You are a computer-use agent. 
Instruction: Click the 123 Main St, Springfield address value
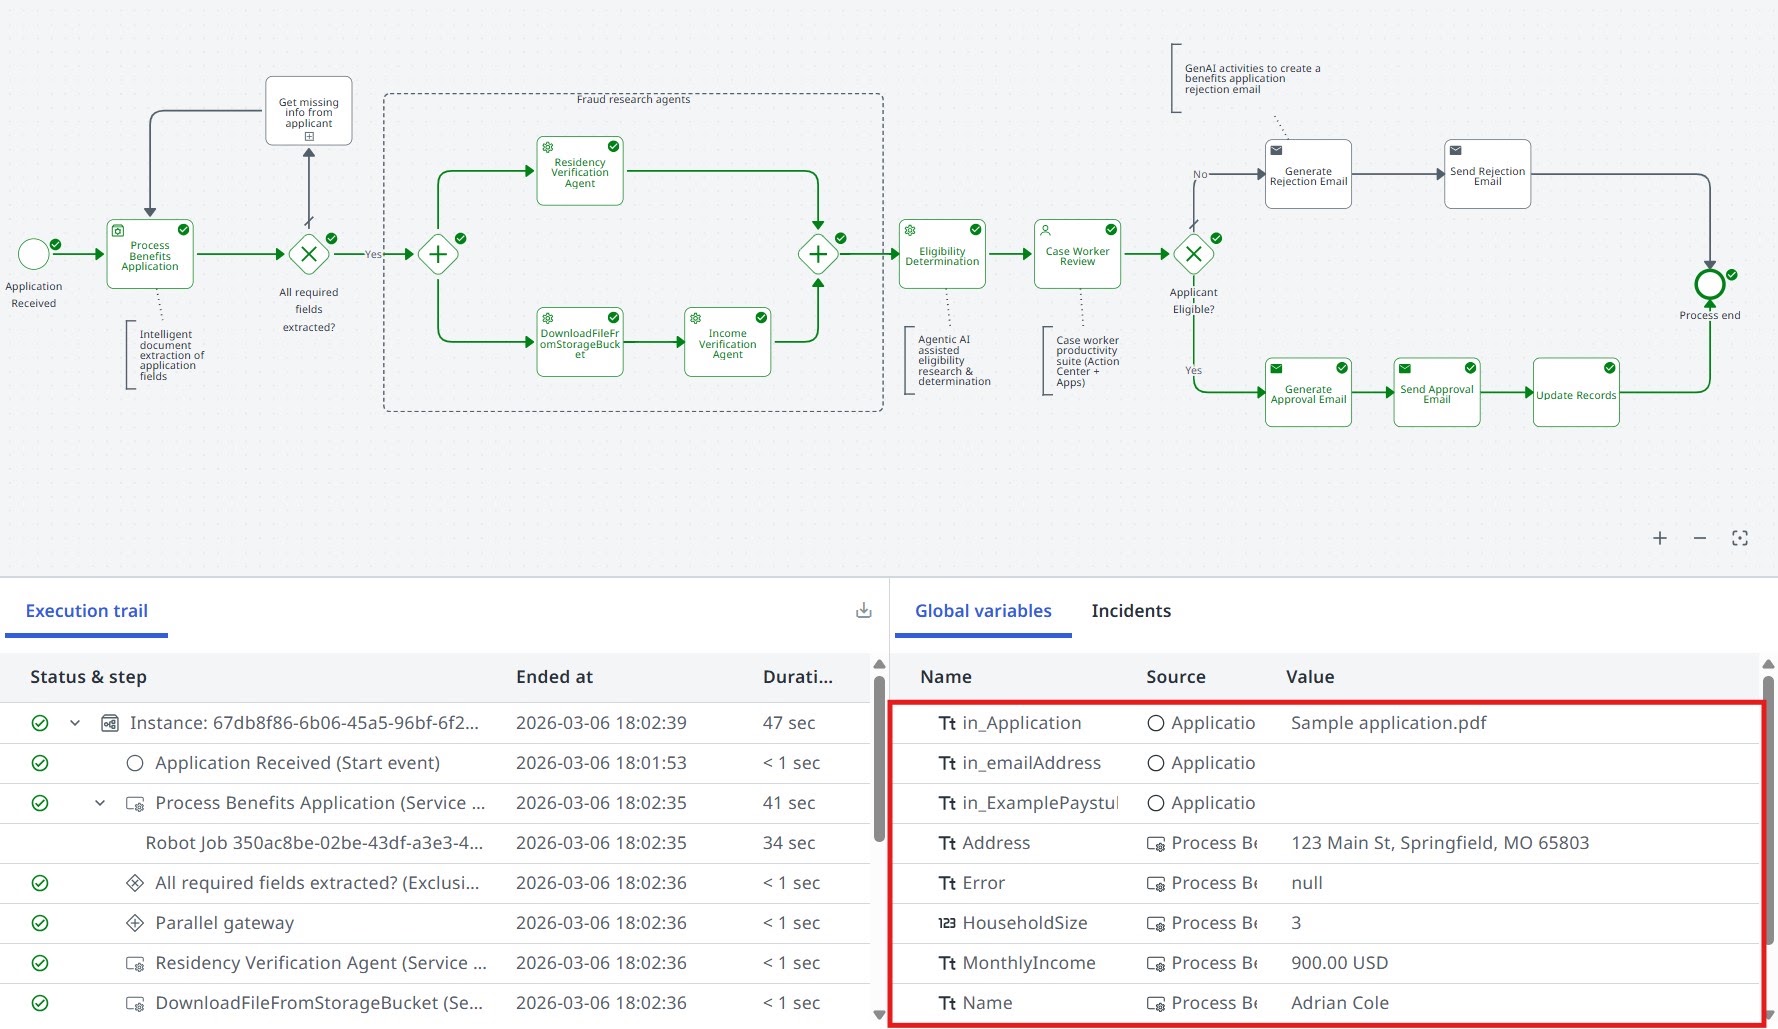pyautogui.click(x=1440, y=843)
